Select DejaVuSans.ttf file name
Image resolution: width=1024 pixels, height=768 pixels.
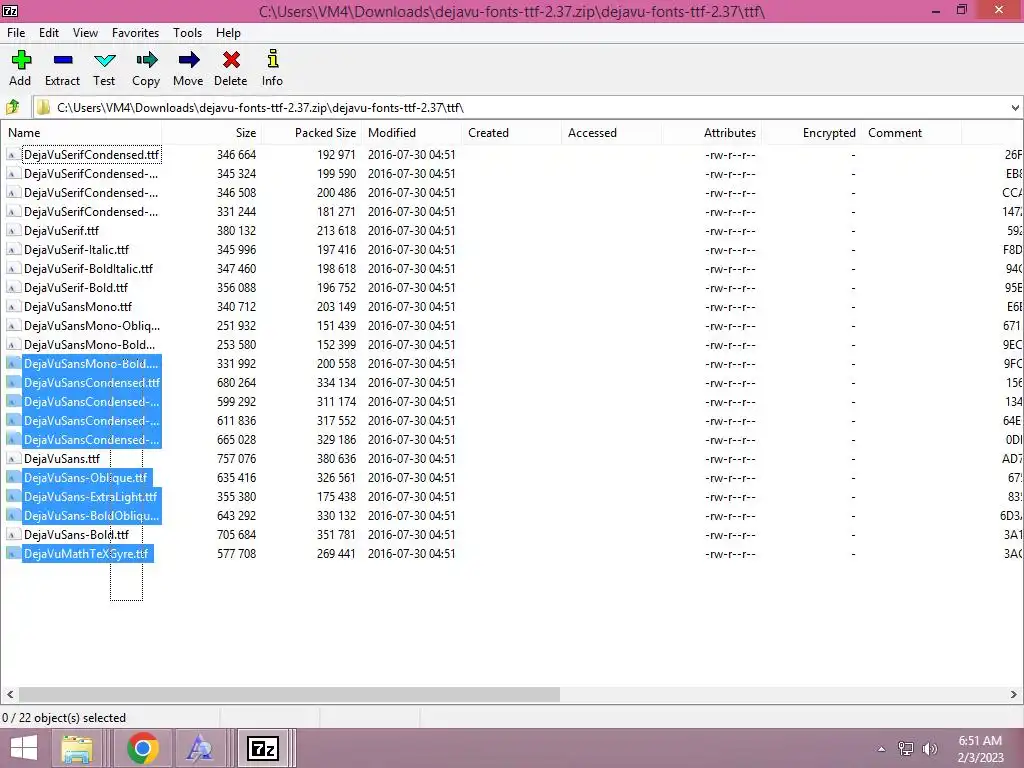pyautogui.click(x=62, y=458)
